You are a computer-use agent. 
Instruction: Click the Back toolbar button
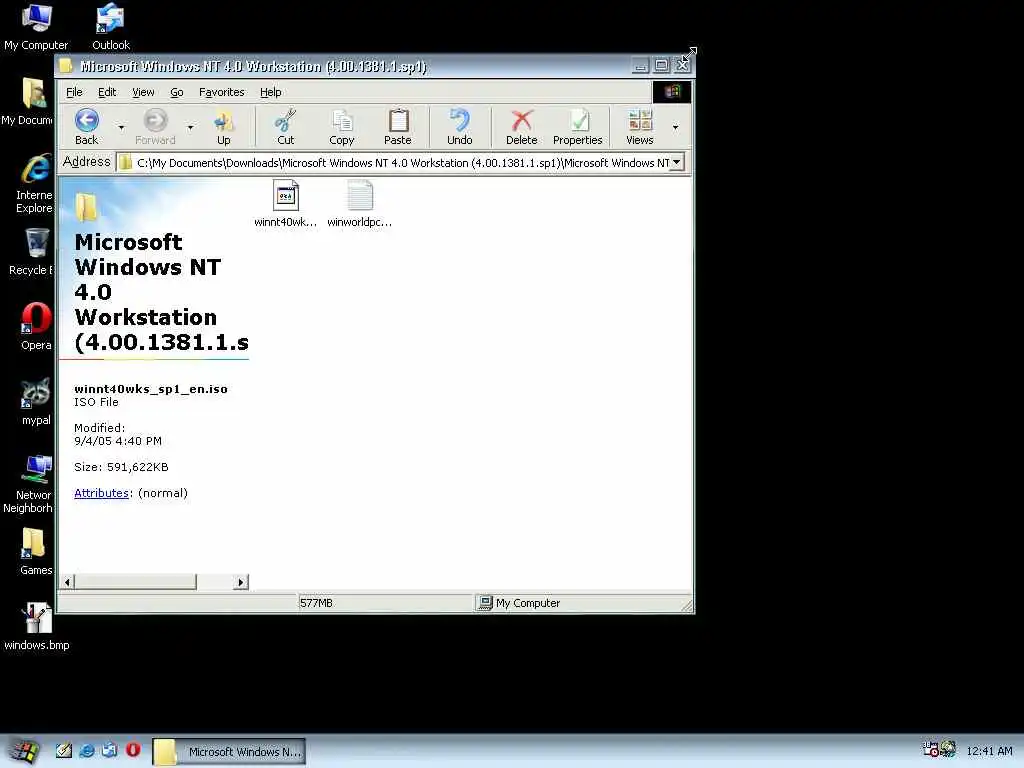coord(86,127)
